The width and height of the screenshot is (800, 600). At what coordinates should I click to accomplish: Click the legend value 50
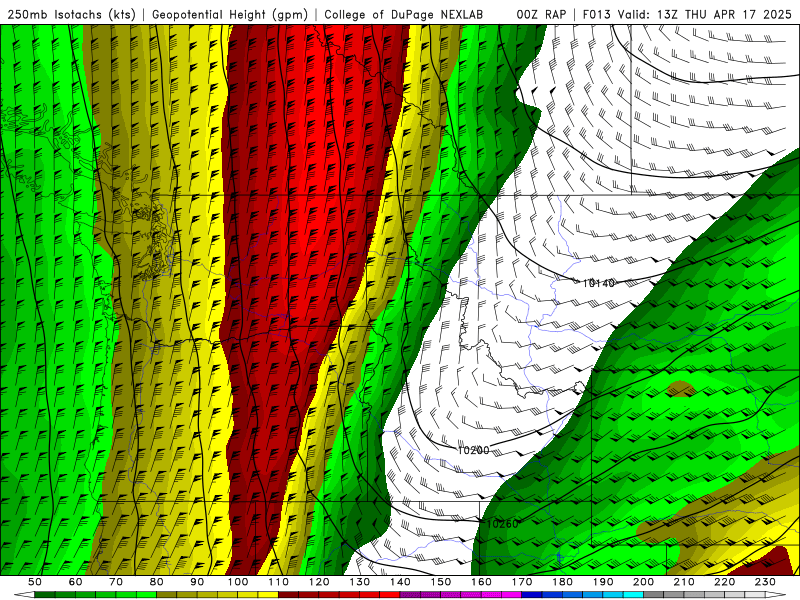tap(35, 582)
